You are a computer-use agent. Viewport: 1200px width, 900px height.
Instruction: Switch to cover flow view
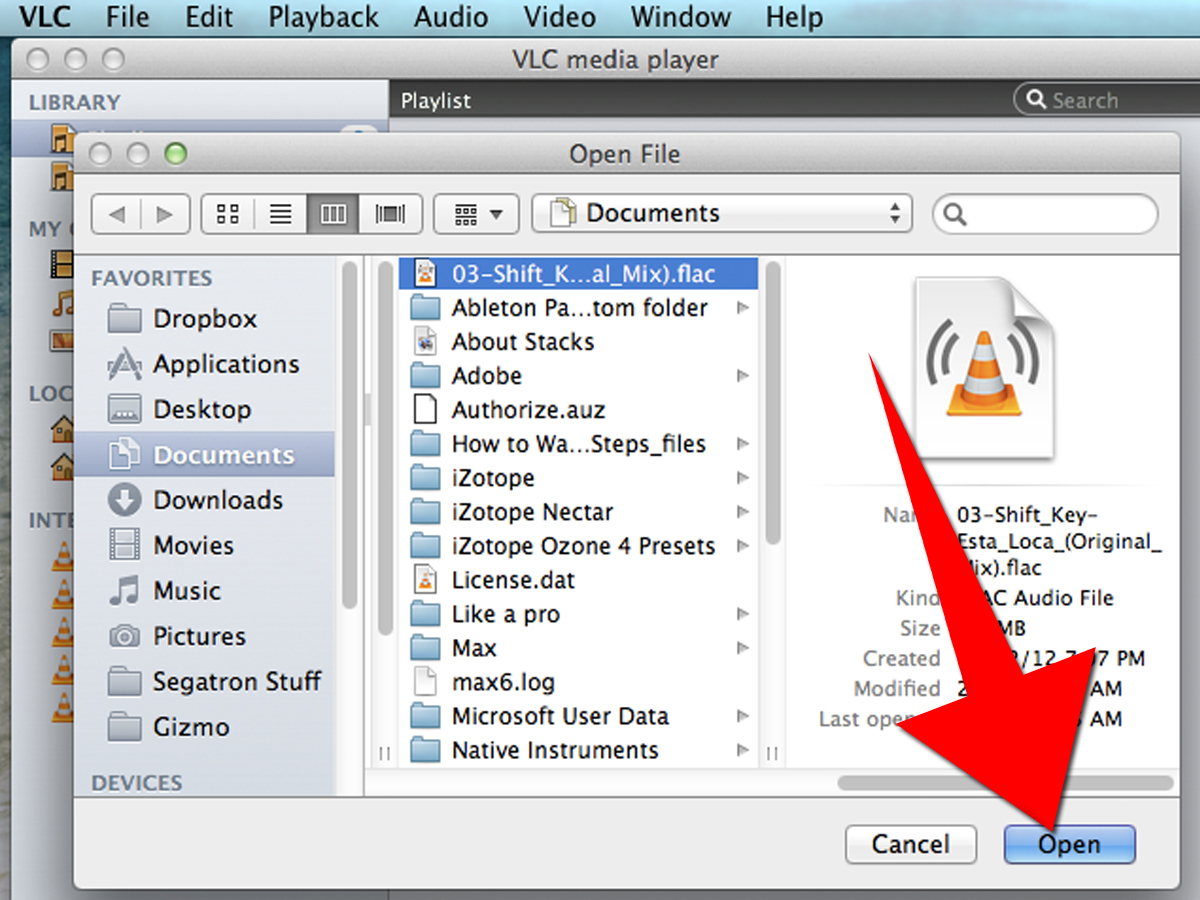(390, 214)
